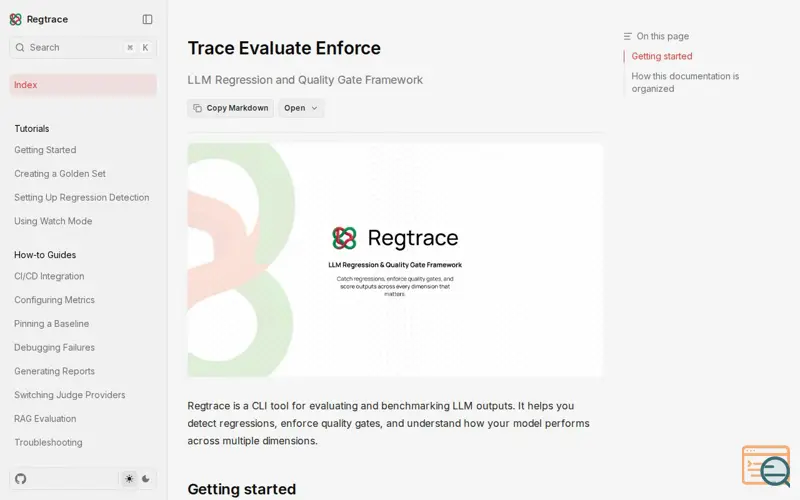Collapse the sidebar with the panel icon

point(147,19)
